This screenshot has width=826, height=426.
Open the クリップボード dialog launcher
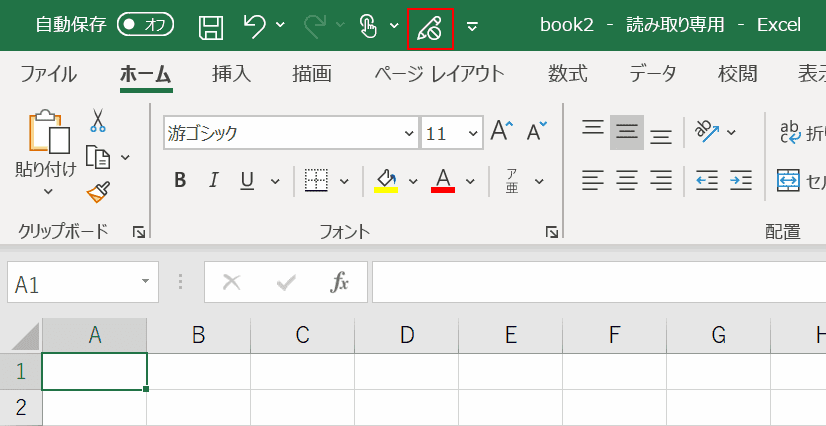pyautogui.click(x=139, y=232)
